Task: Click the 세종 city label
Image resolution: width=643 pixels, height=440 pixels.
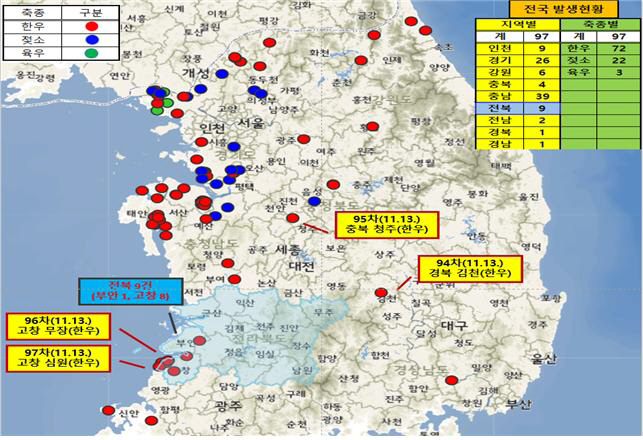Action: (x=287, y=249)
